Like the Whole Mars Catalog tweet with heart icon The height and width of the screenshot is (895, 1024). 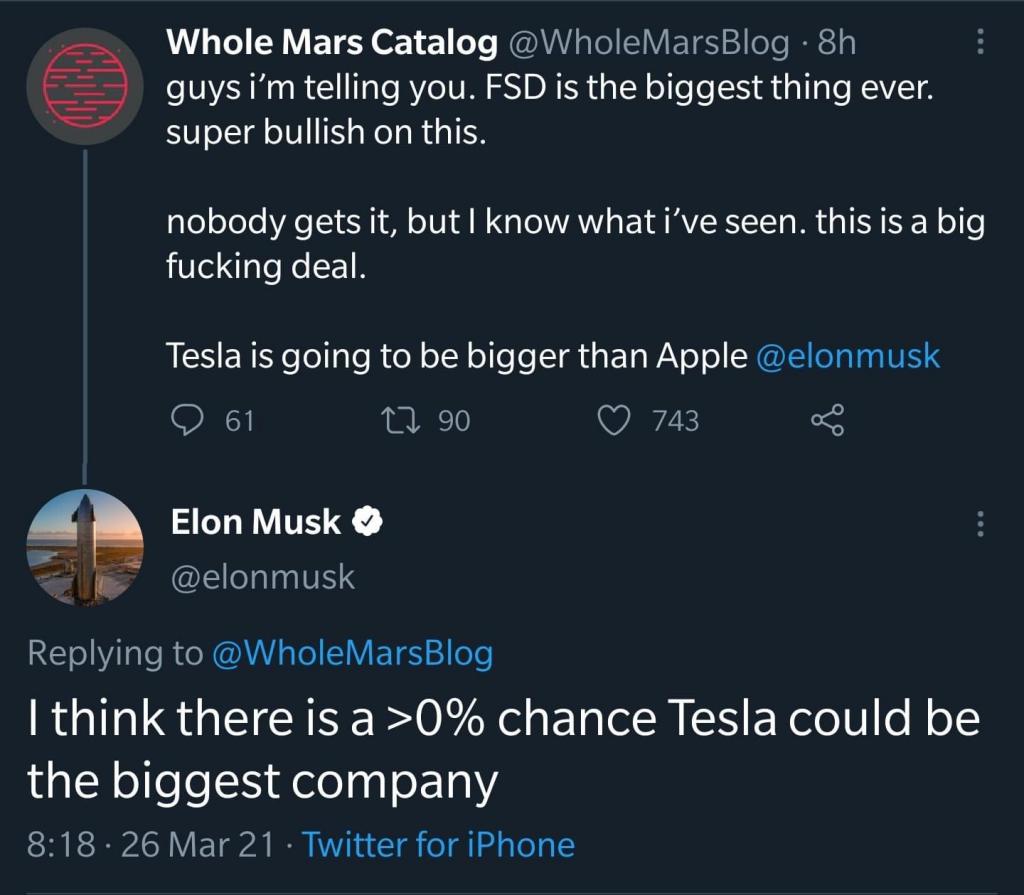click(x=611, y=421)
